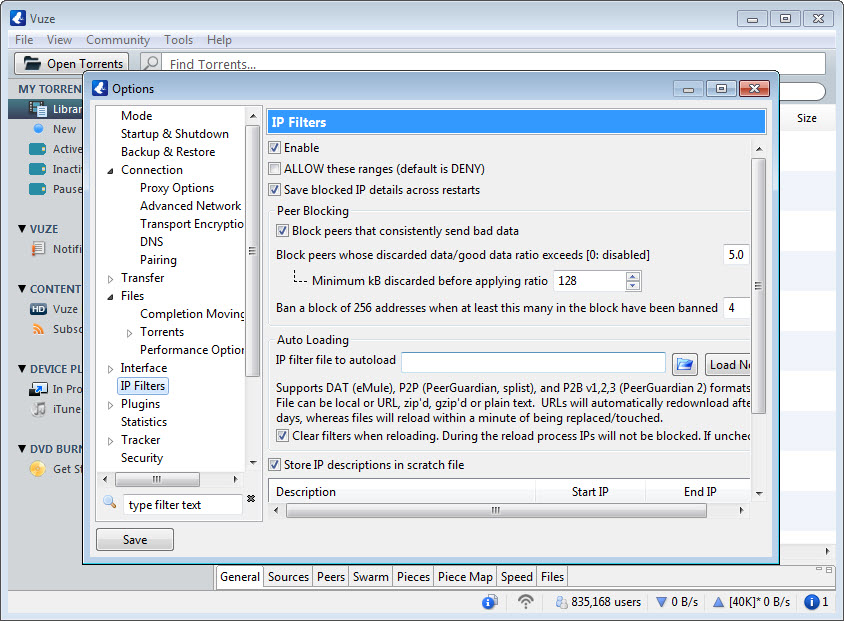The image size is (844, 621).
Task: Click the Load Now button
Action: click(728, 364)
